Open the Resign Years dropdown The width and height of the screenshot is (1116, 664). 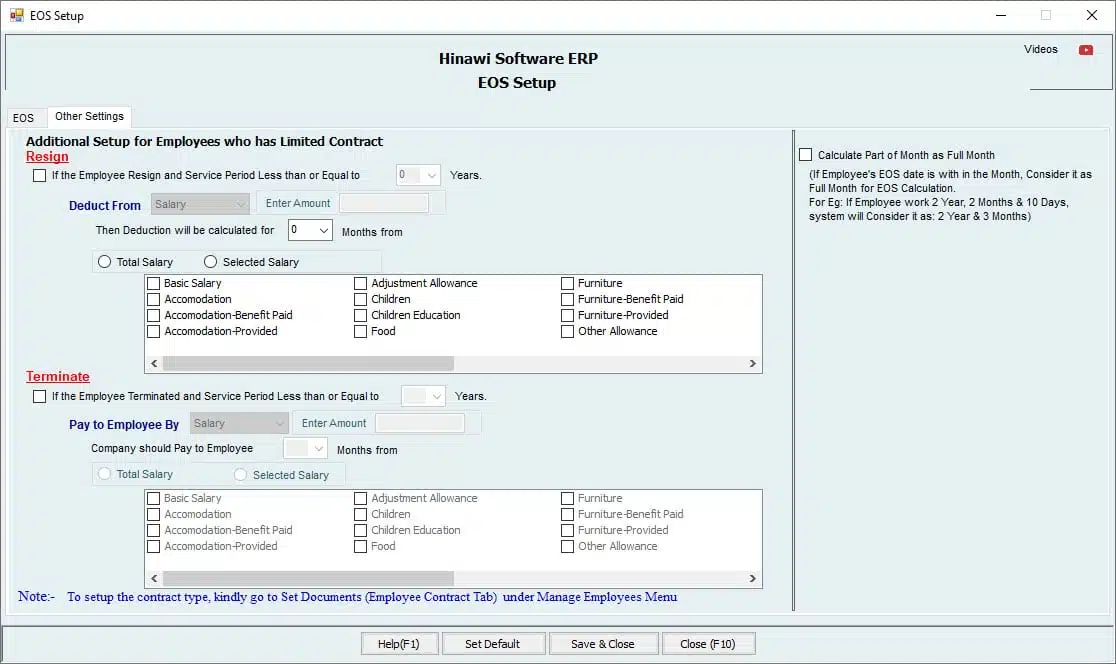click(x=418, y=175)
